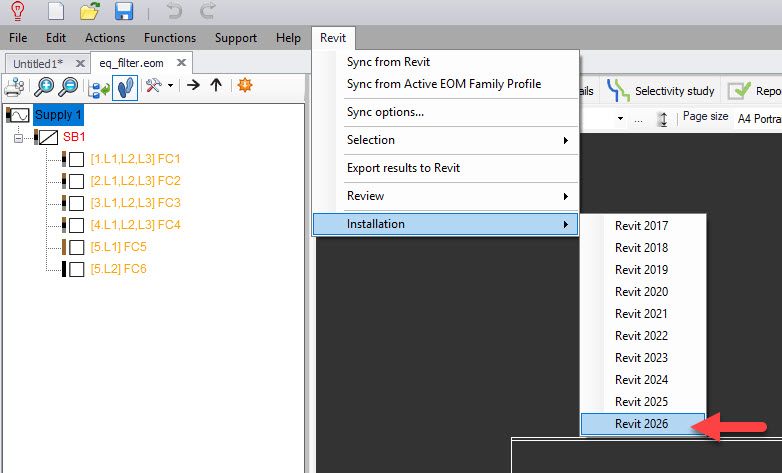The image size is (782, 473).
Task: Select Revit 2026 installation
Action: (643, 424)
